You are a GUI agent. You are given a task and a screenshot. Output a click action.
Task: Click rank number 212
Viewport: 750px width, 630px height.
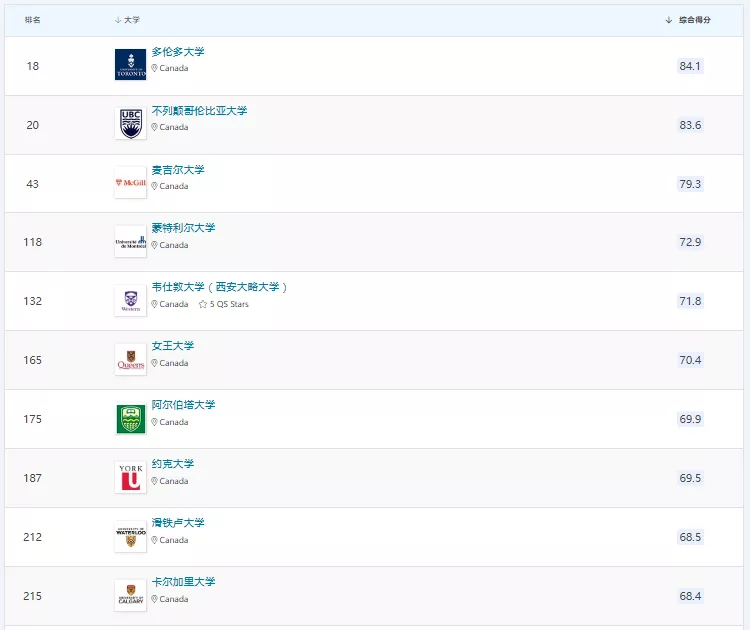coord(33,537)
